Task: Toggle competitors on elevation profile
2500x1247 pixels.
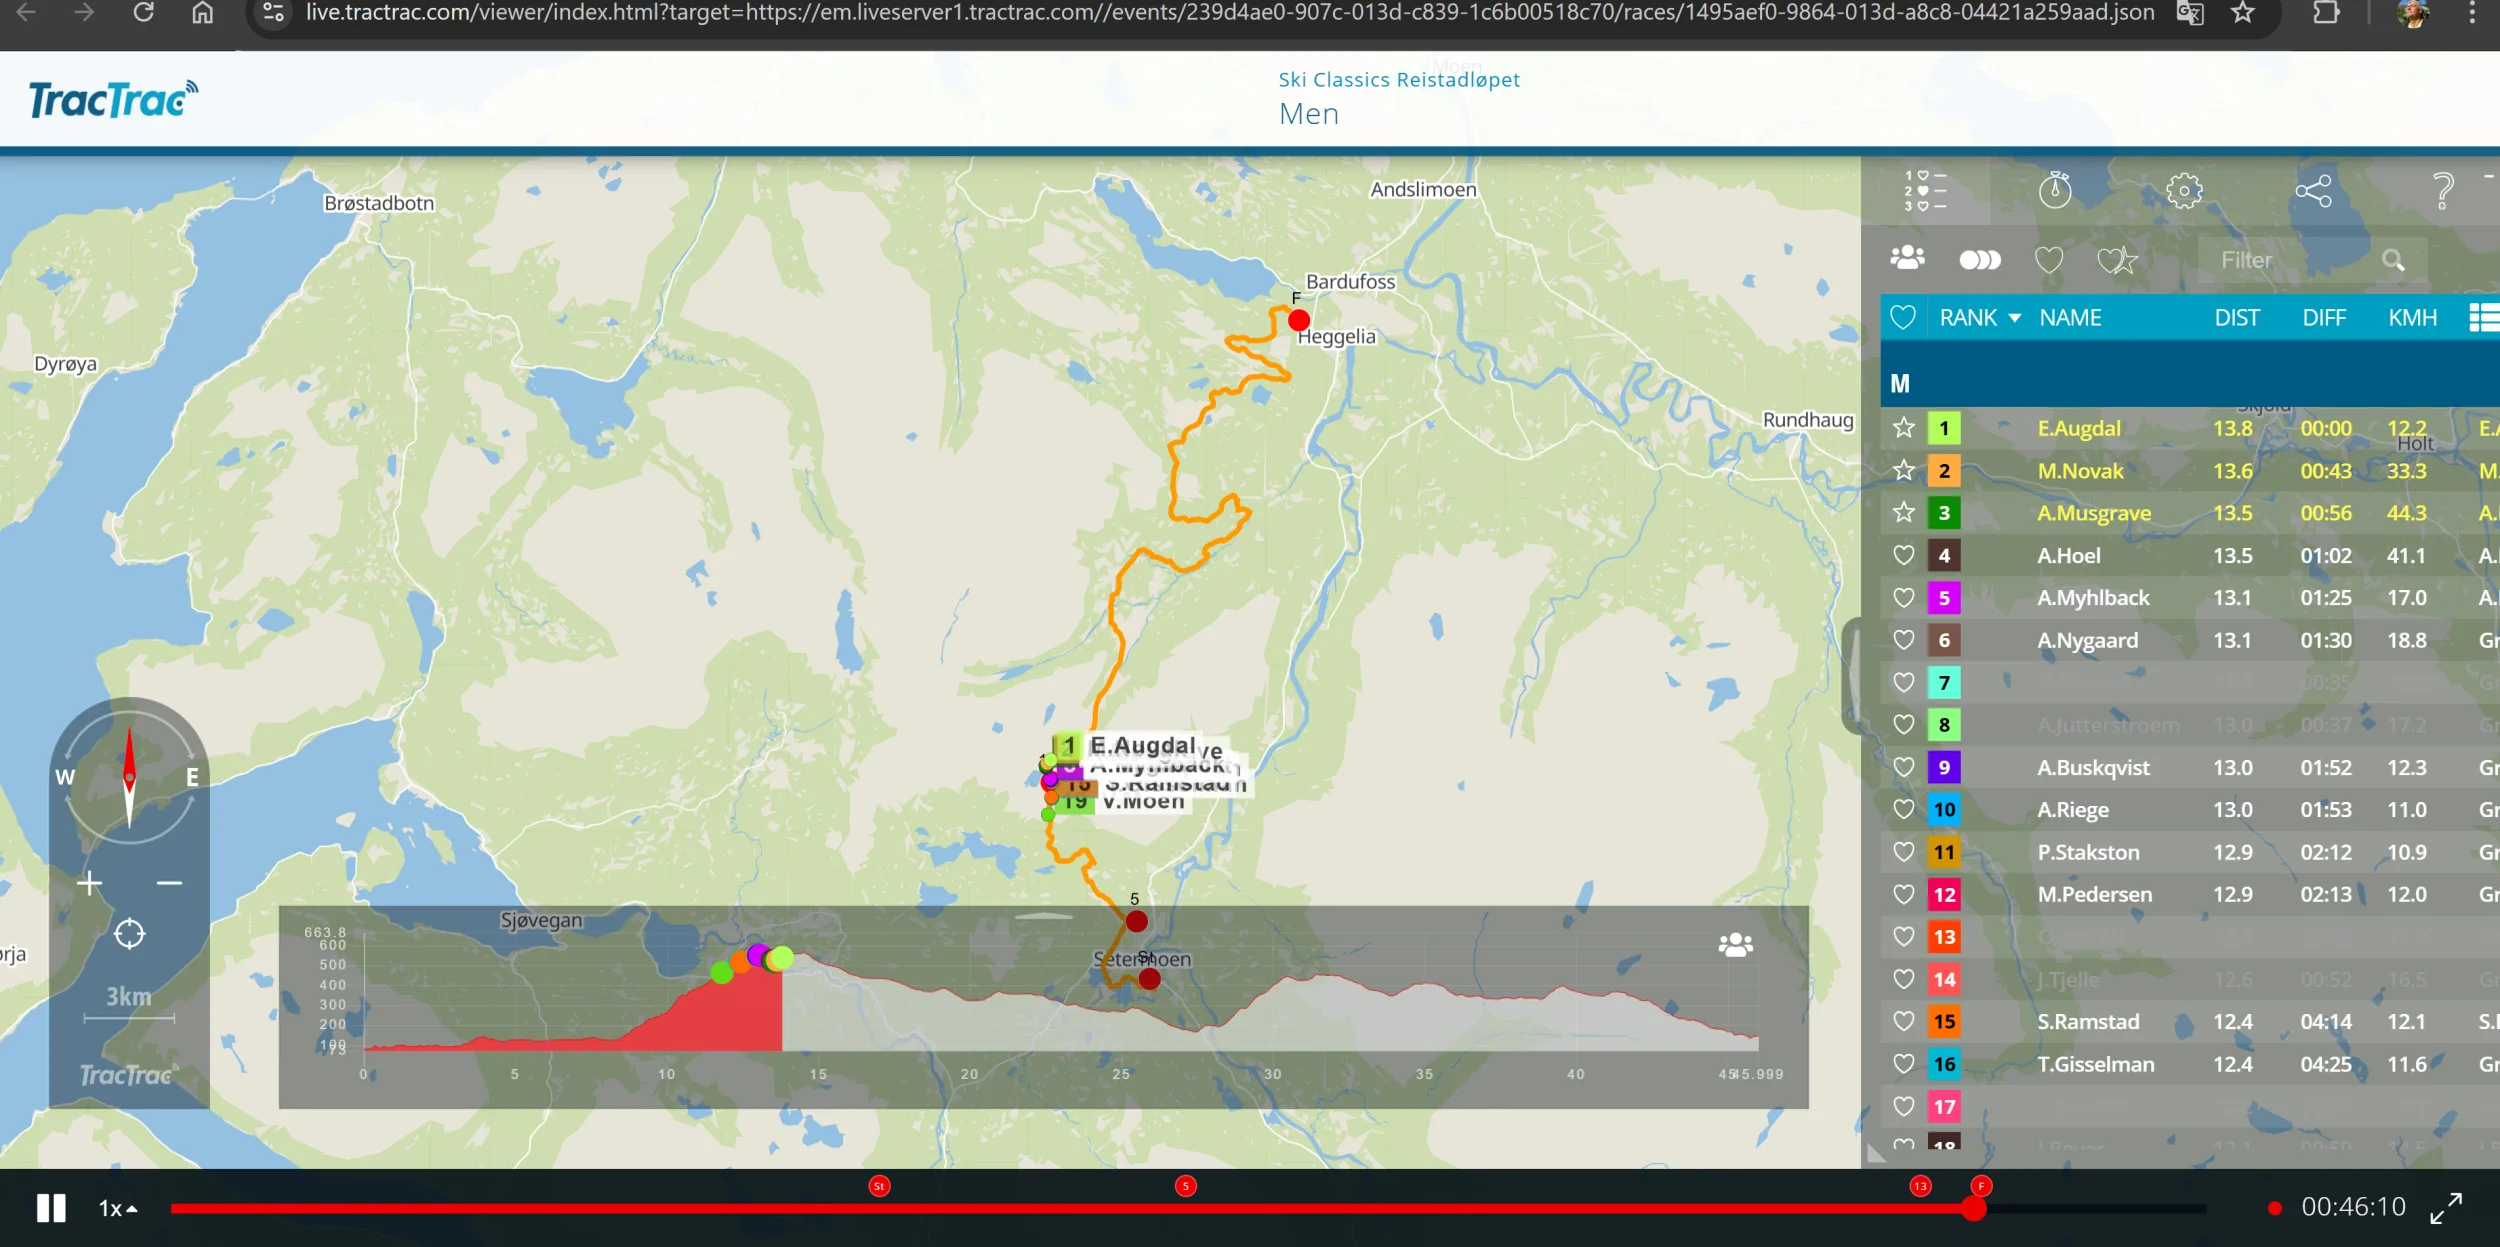Action: (1735, 944)
